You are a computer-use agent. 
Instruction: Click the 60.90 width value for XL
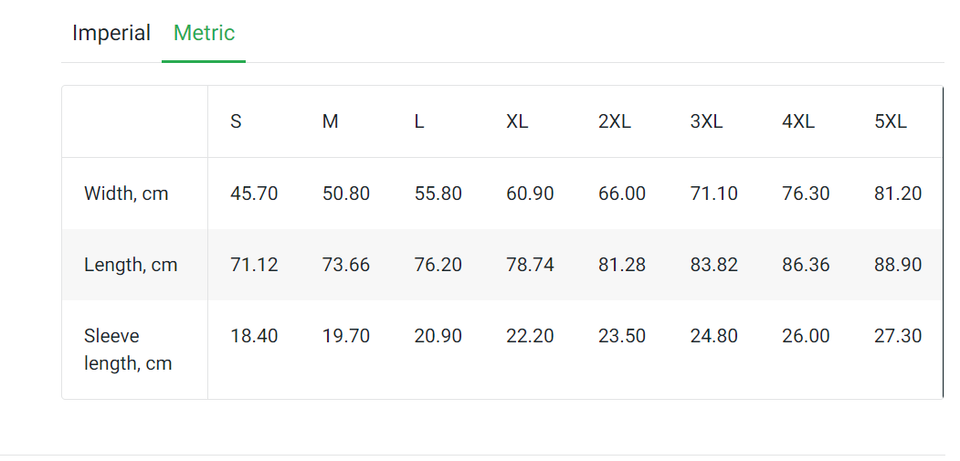(530, 194)
